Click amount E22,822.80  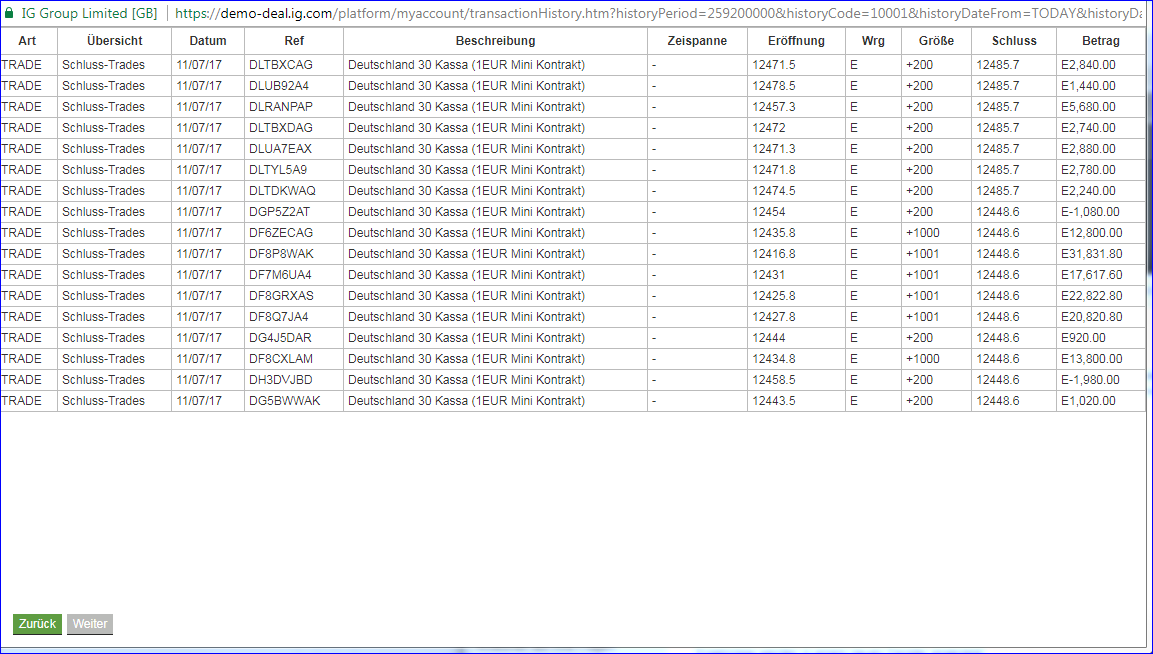(1092, 296)
